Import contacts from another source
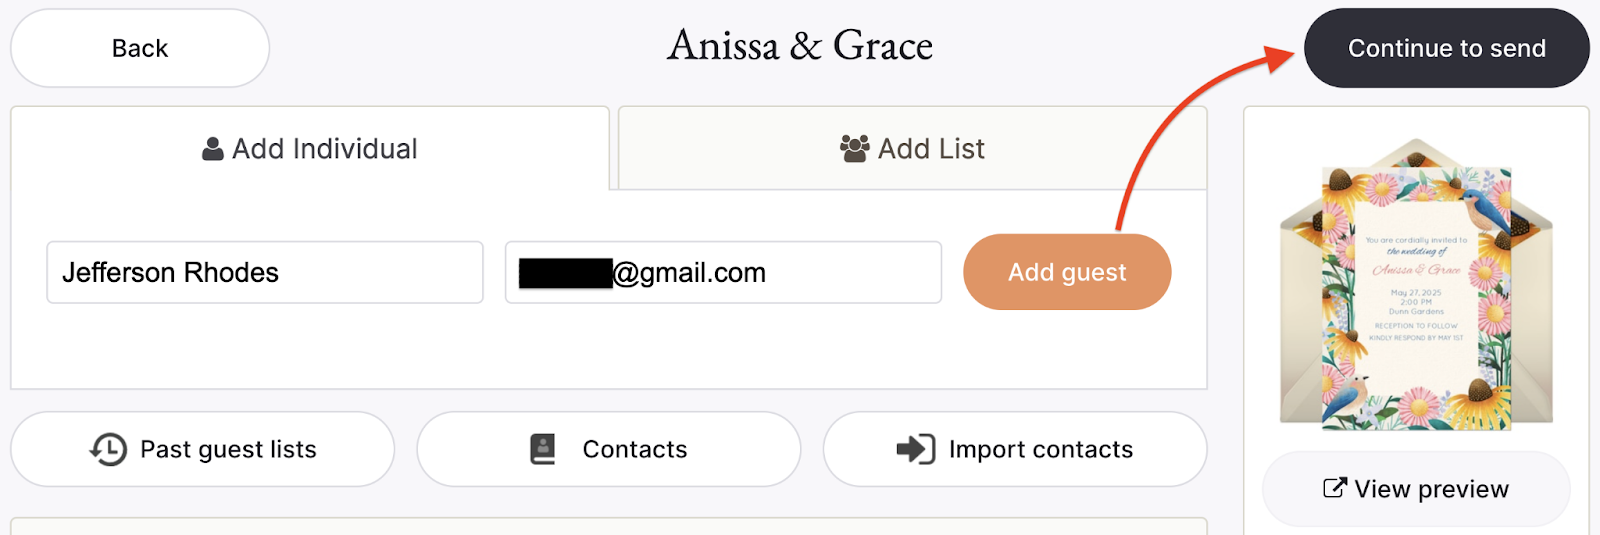 [1015, 449]
